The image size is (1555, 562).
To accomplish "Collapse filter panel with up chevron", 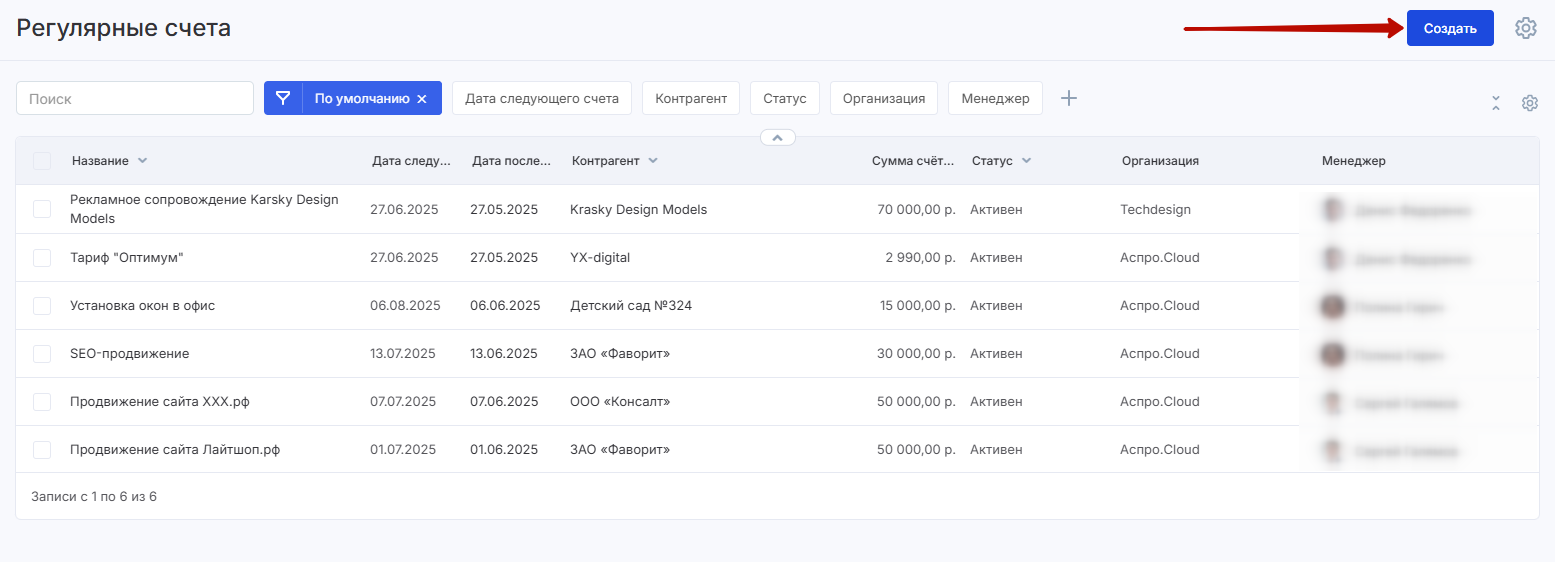I will click(x=777, y=137).
